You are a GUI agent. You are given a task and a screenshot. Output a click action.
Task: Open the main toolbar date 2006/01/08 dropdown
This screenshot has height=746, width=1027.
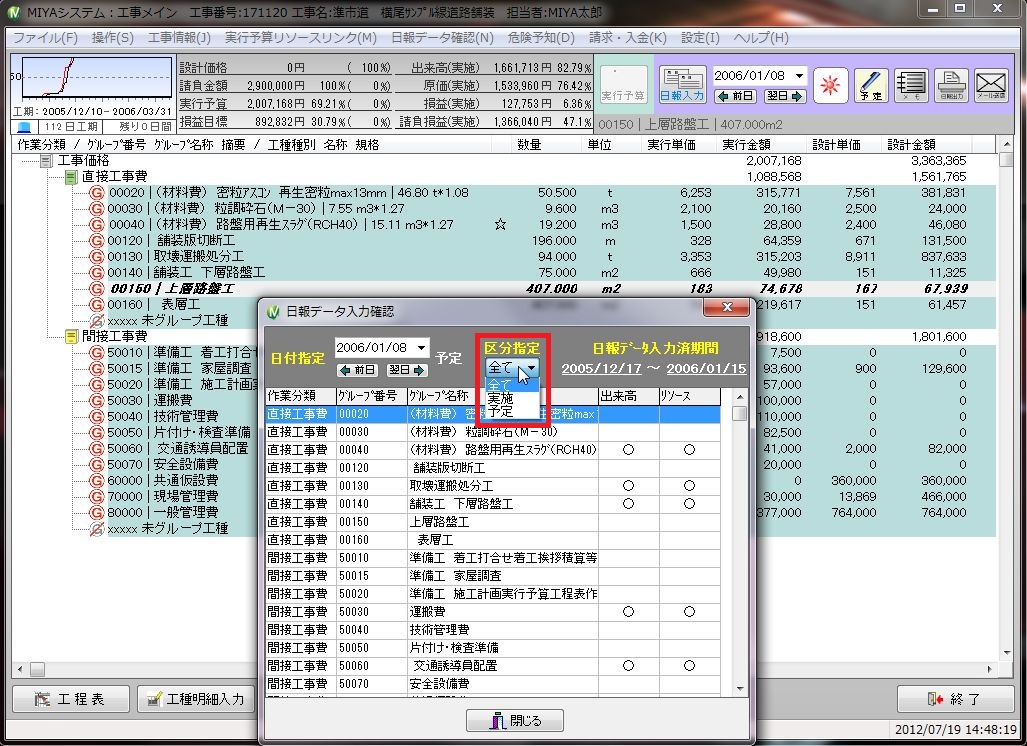tap(799, 76)
